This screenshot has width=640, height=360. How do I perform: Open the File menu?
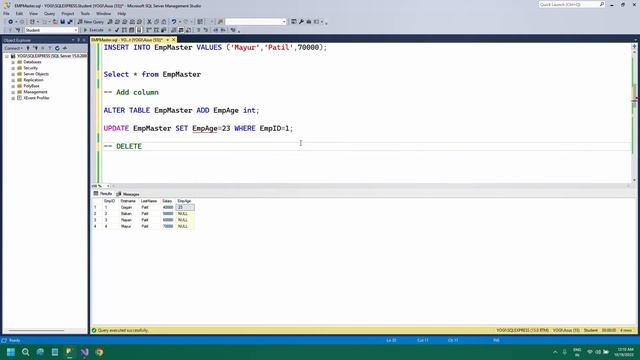(x=6, y=13)
